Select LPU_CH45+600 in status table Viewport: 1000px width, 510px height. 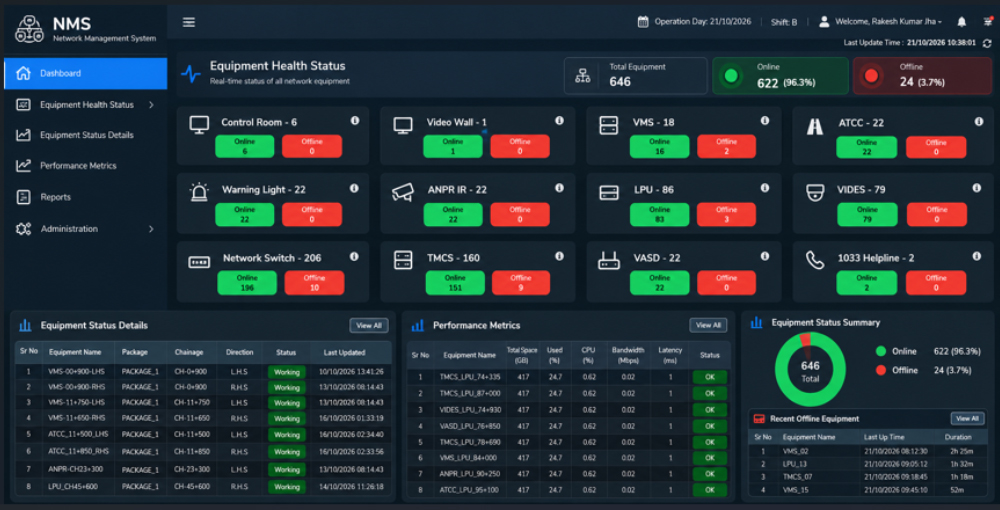click(x=203, y=486)
